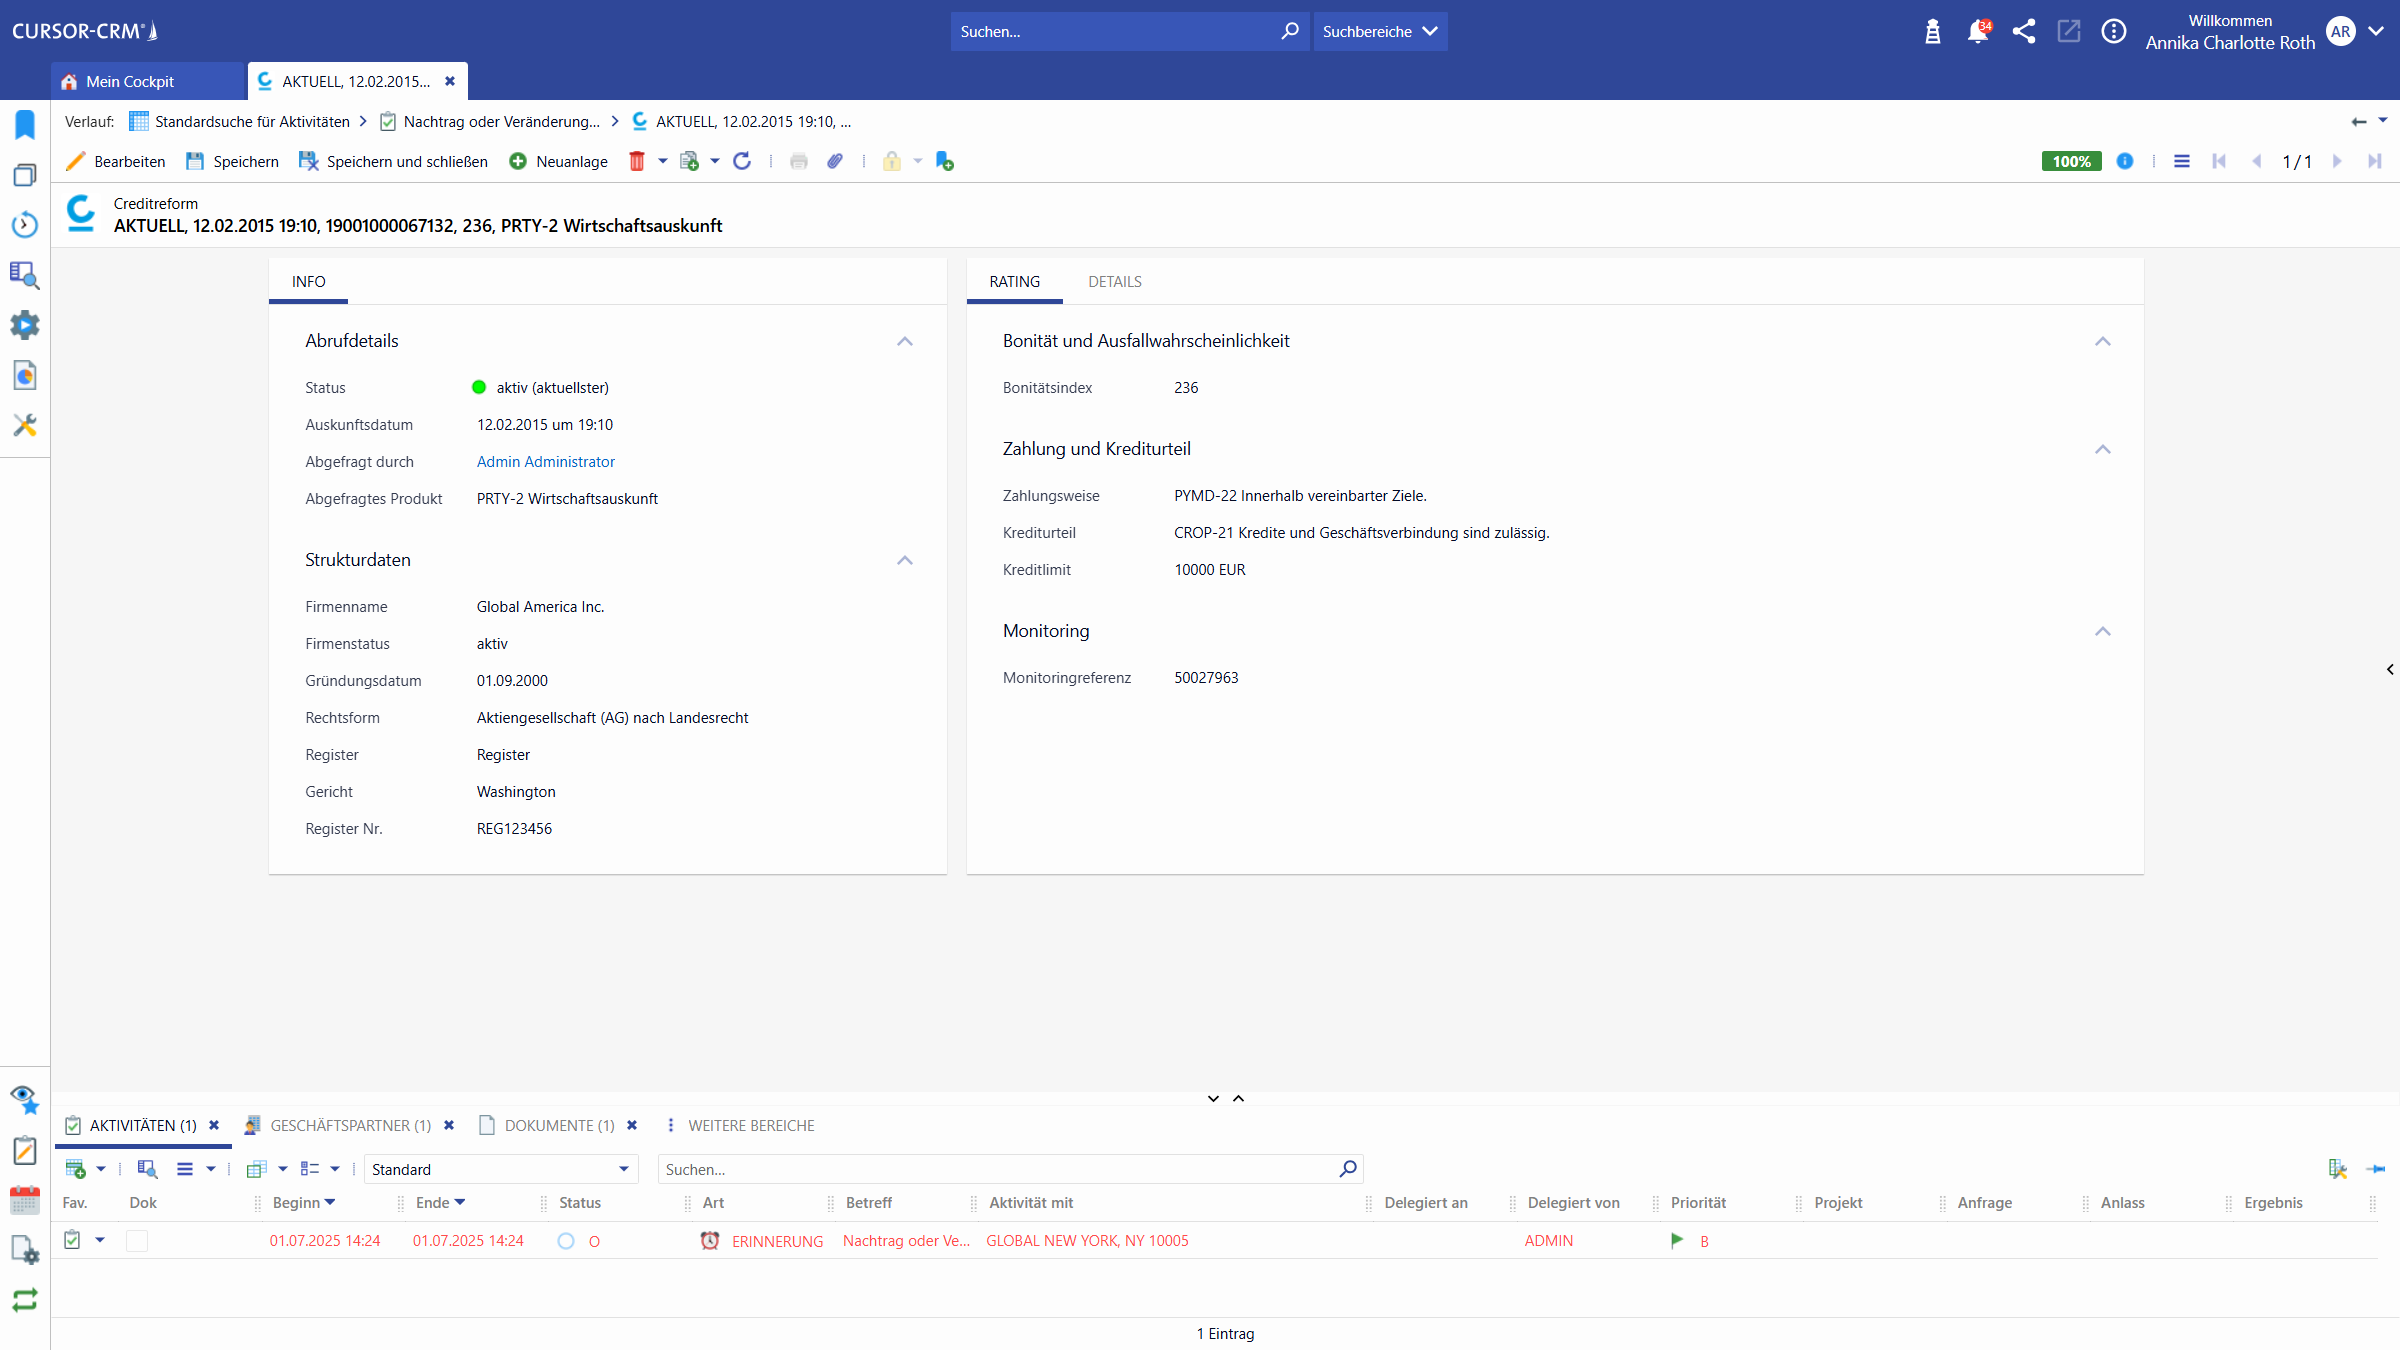Click the paperclip attachment icon
This screenshot has height=1350, width=2400.
(835, 161)
